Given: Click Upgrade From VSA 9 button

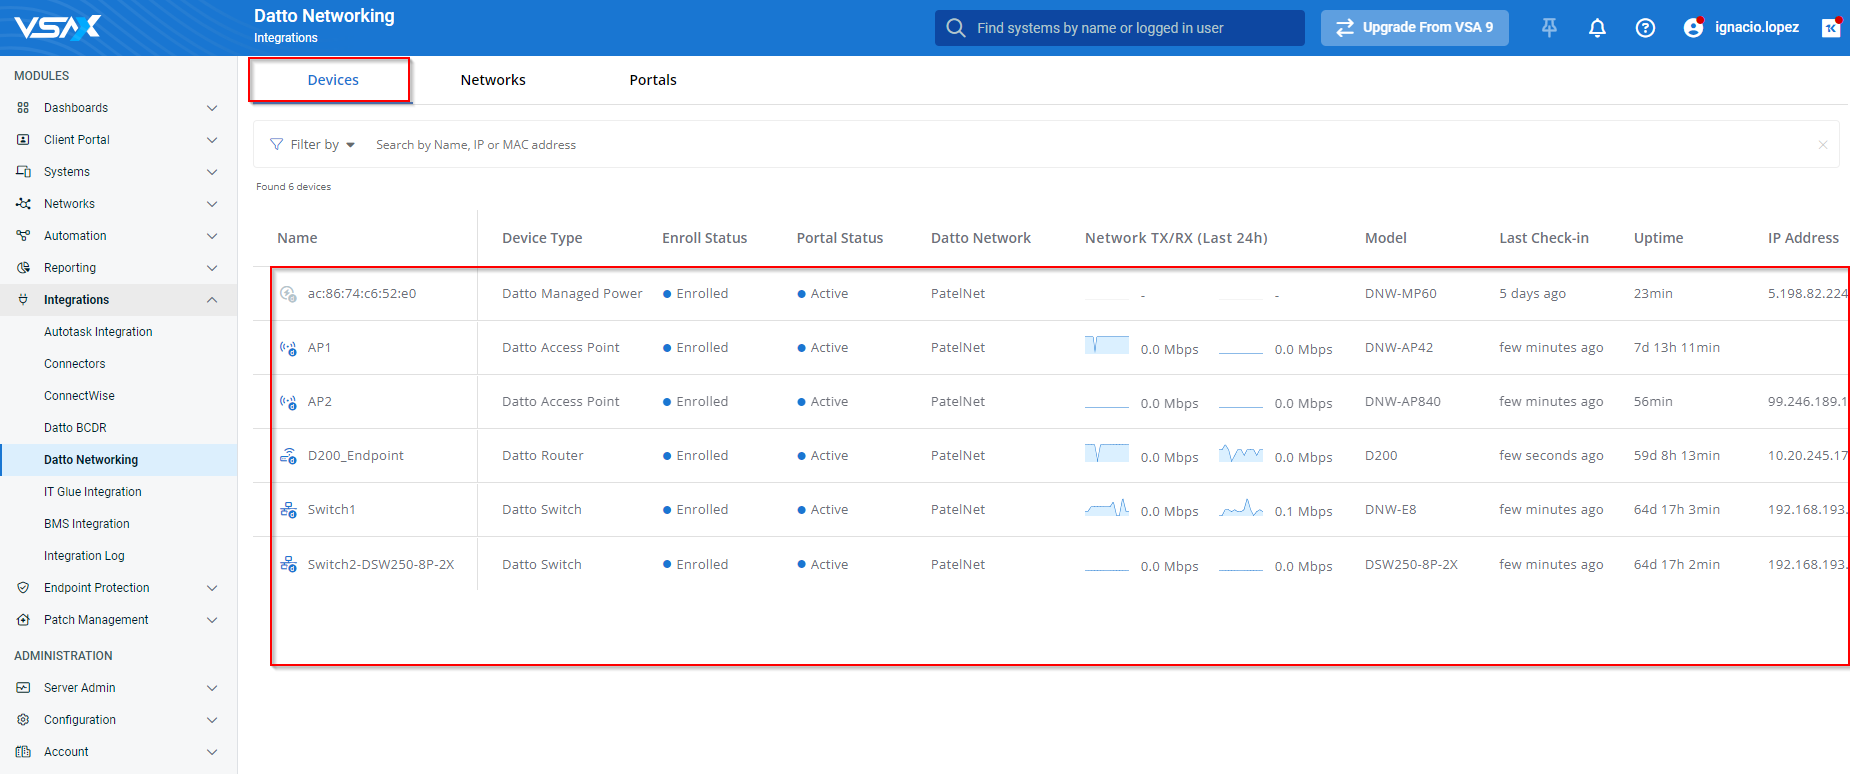Looking at the screenshot, I should point(1414,28).
